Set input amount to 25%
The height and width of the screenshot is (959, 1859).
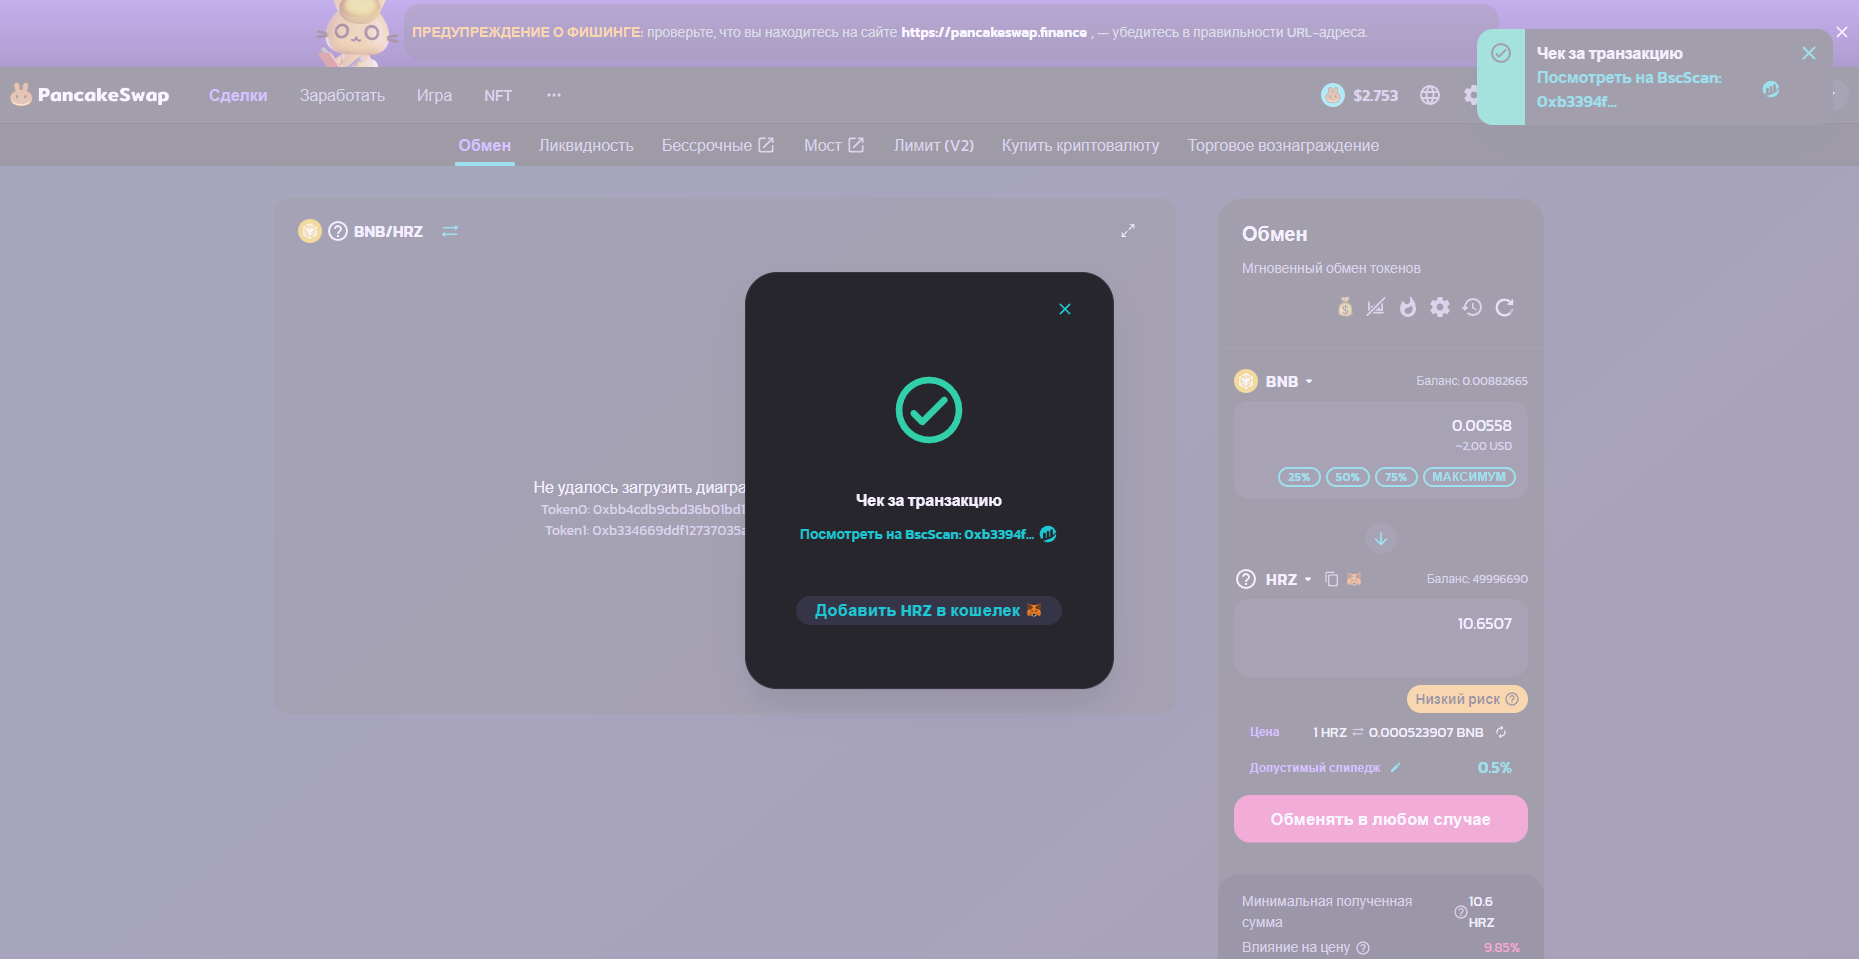tap(1299, 477)
